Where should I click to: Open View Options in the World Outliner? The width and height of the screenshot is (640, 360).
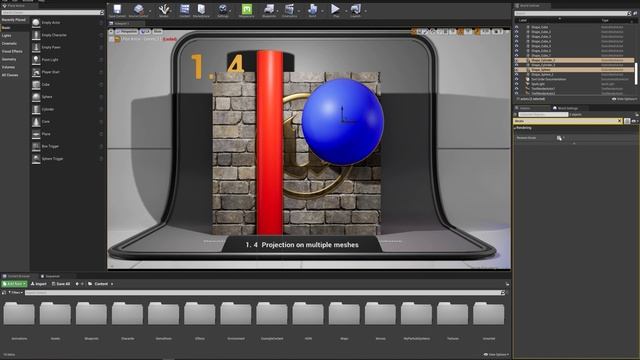pos(624,99)
